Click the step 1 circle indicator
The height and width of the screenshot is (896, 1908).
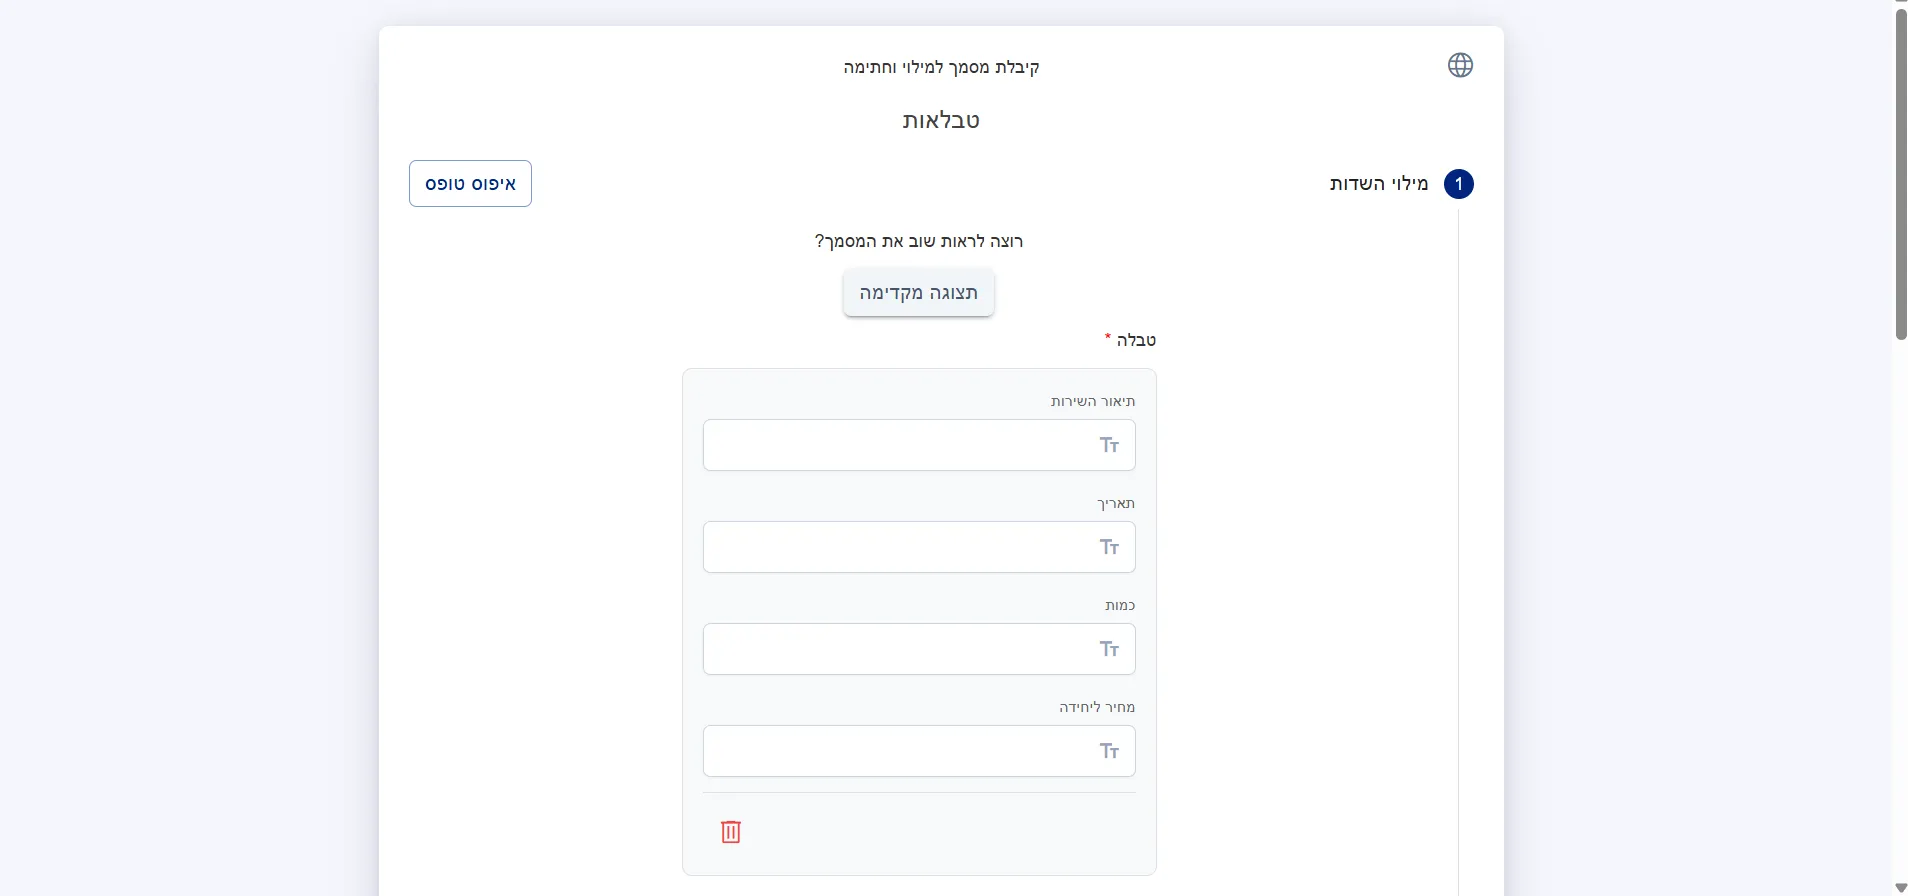pyautogui.click(x=1459, y=184)
